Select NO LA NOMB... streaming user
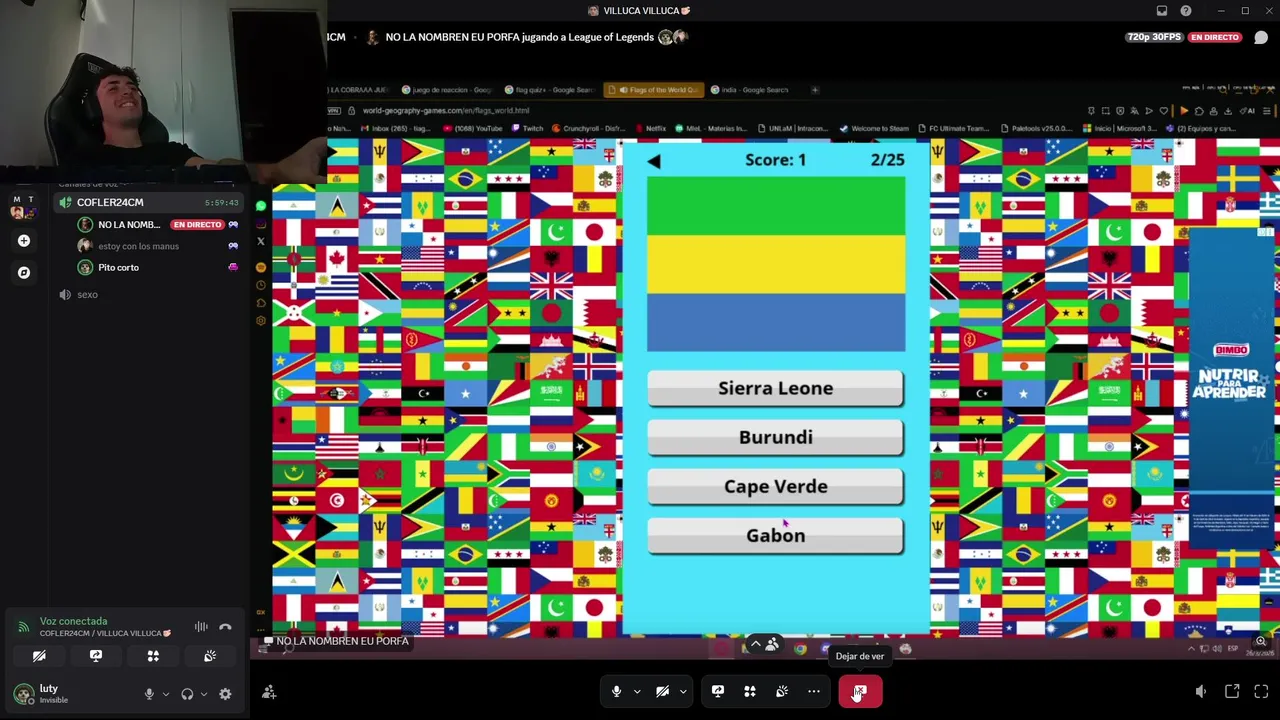1280x720 pixels. pos(129,225)
